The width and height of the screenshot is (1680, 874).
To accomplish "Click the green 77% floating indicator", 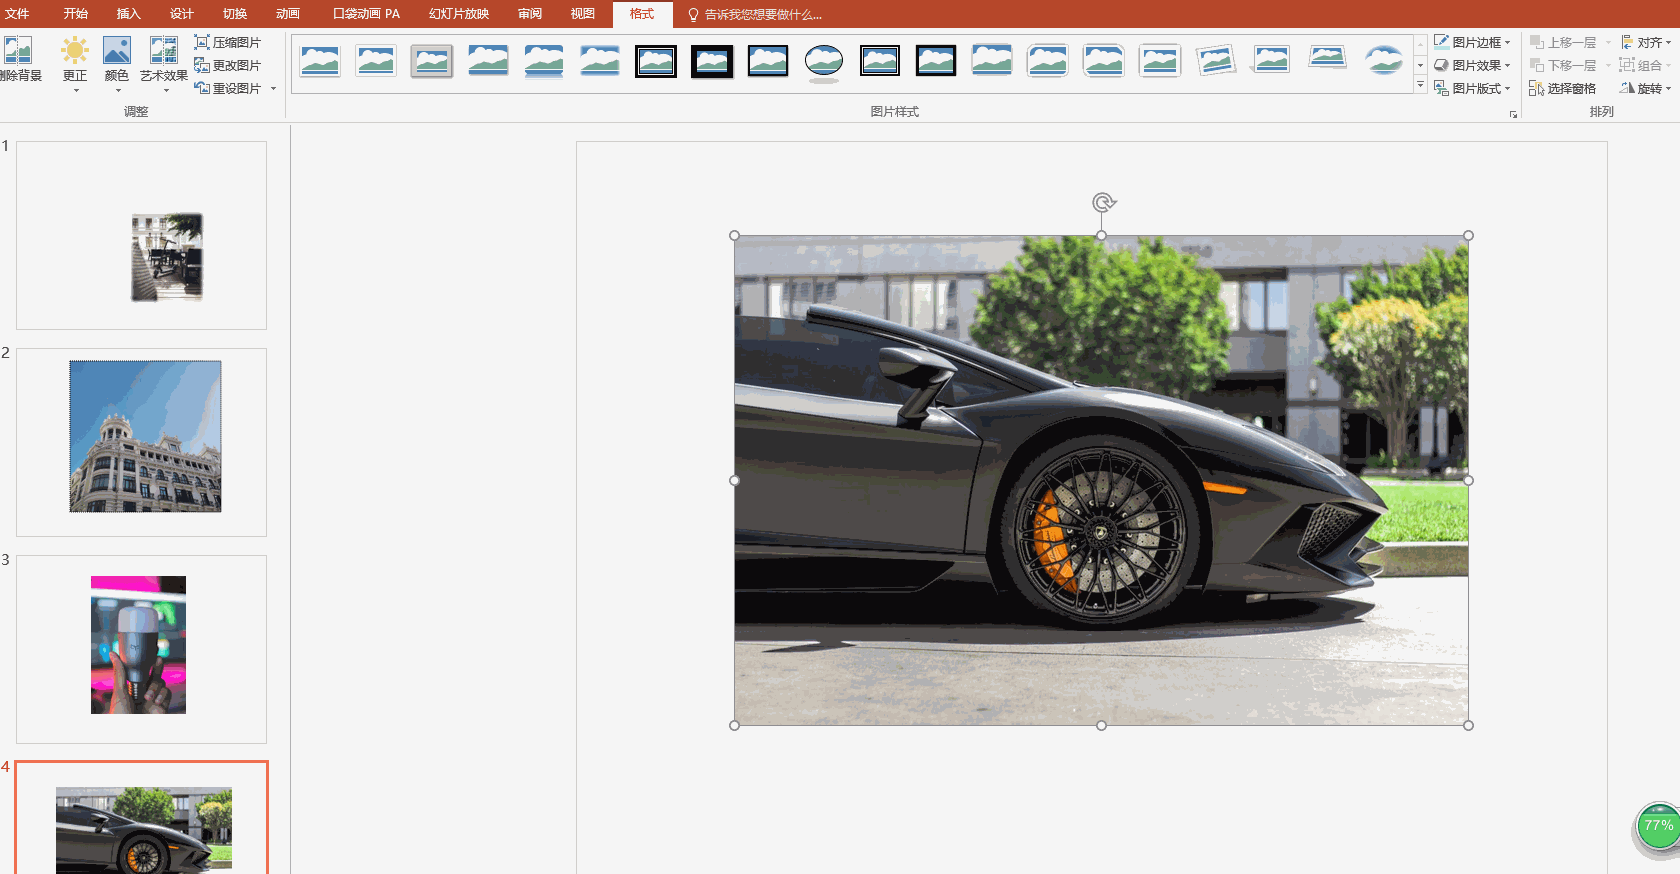I will (1658, 826).
